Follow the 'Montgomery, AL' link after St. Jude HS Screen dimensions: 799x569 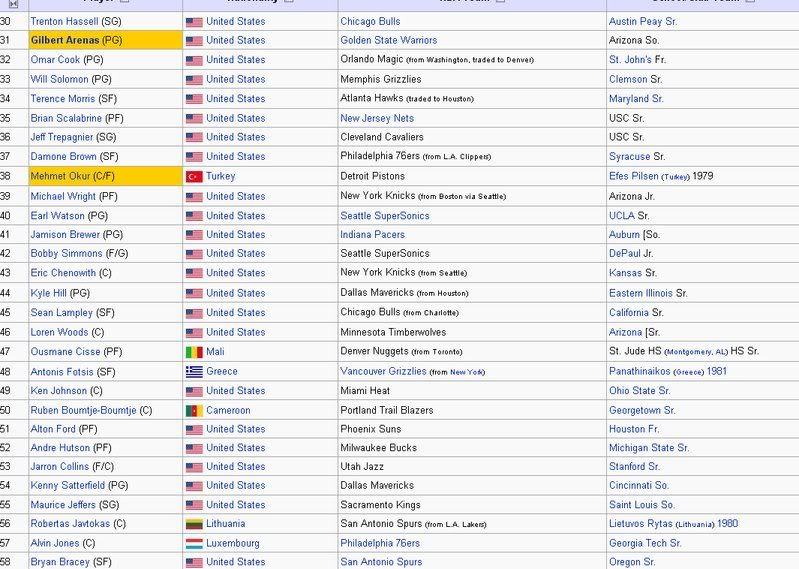click(696, 352)
